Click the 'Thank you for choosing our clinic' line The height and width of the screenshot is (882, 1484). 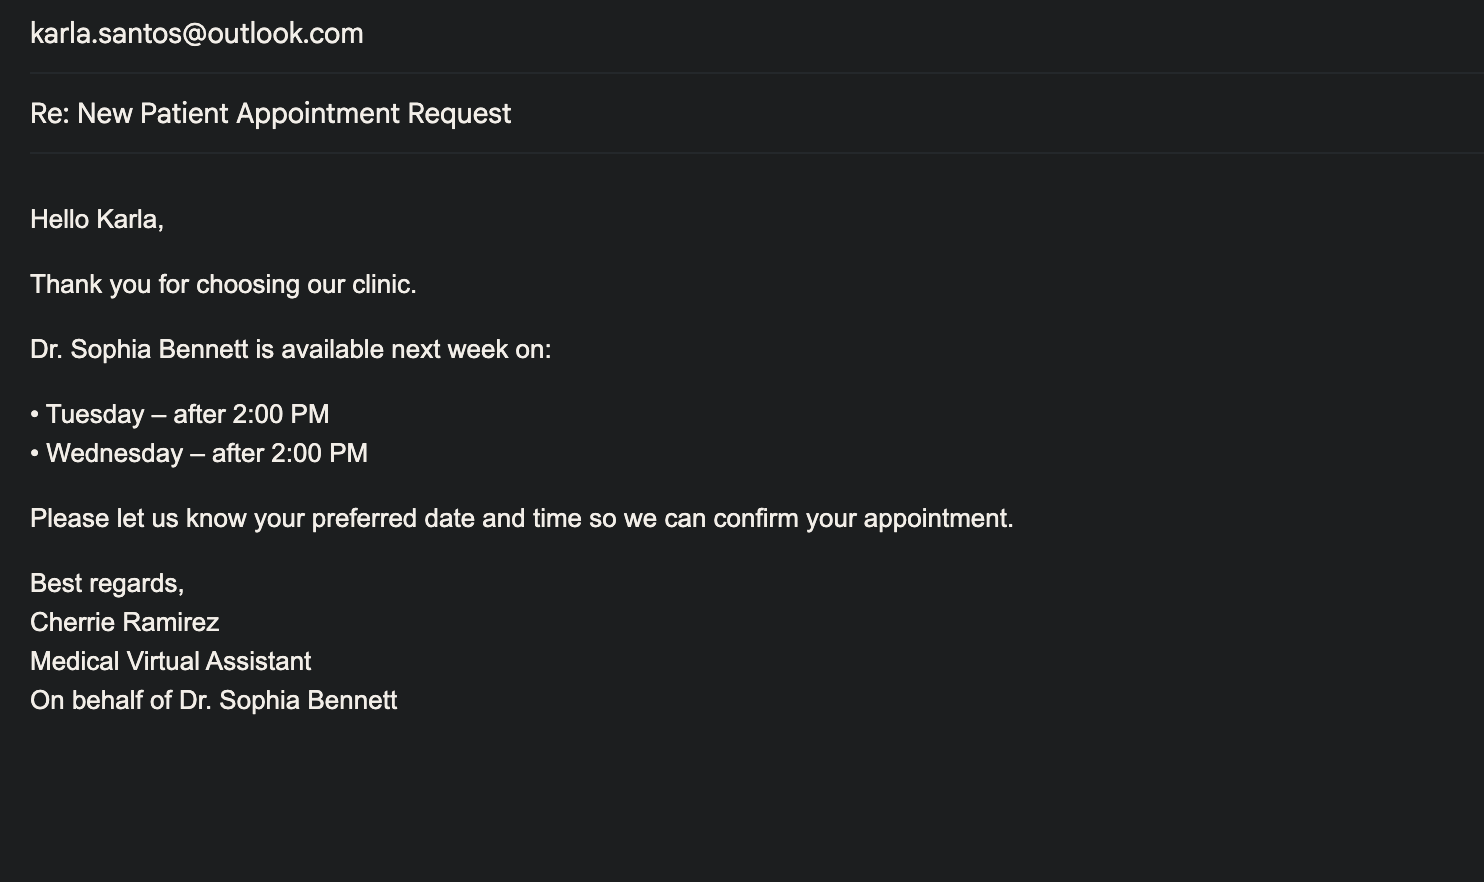[x=222, y=284]
